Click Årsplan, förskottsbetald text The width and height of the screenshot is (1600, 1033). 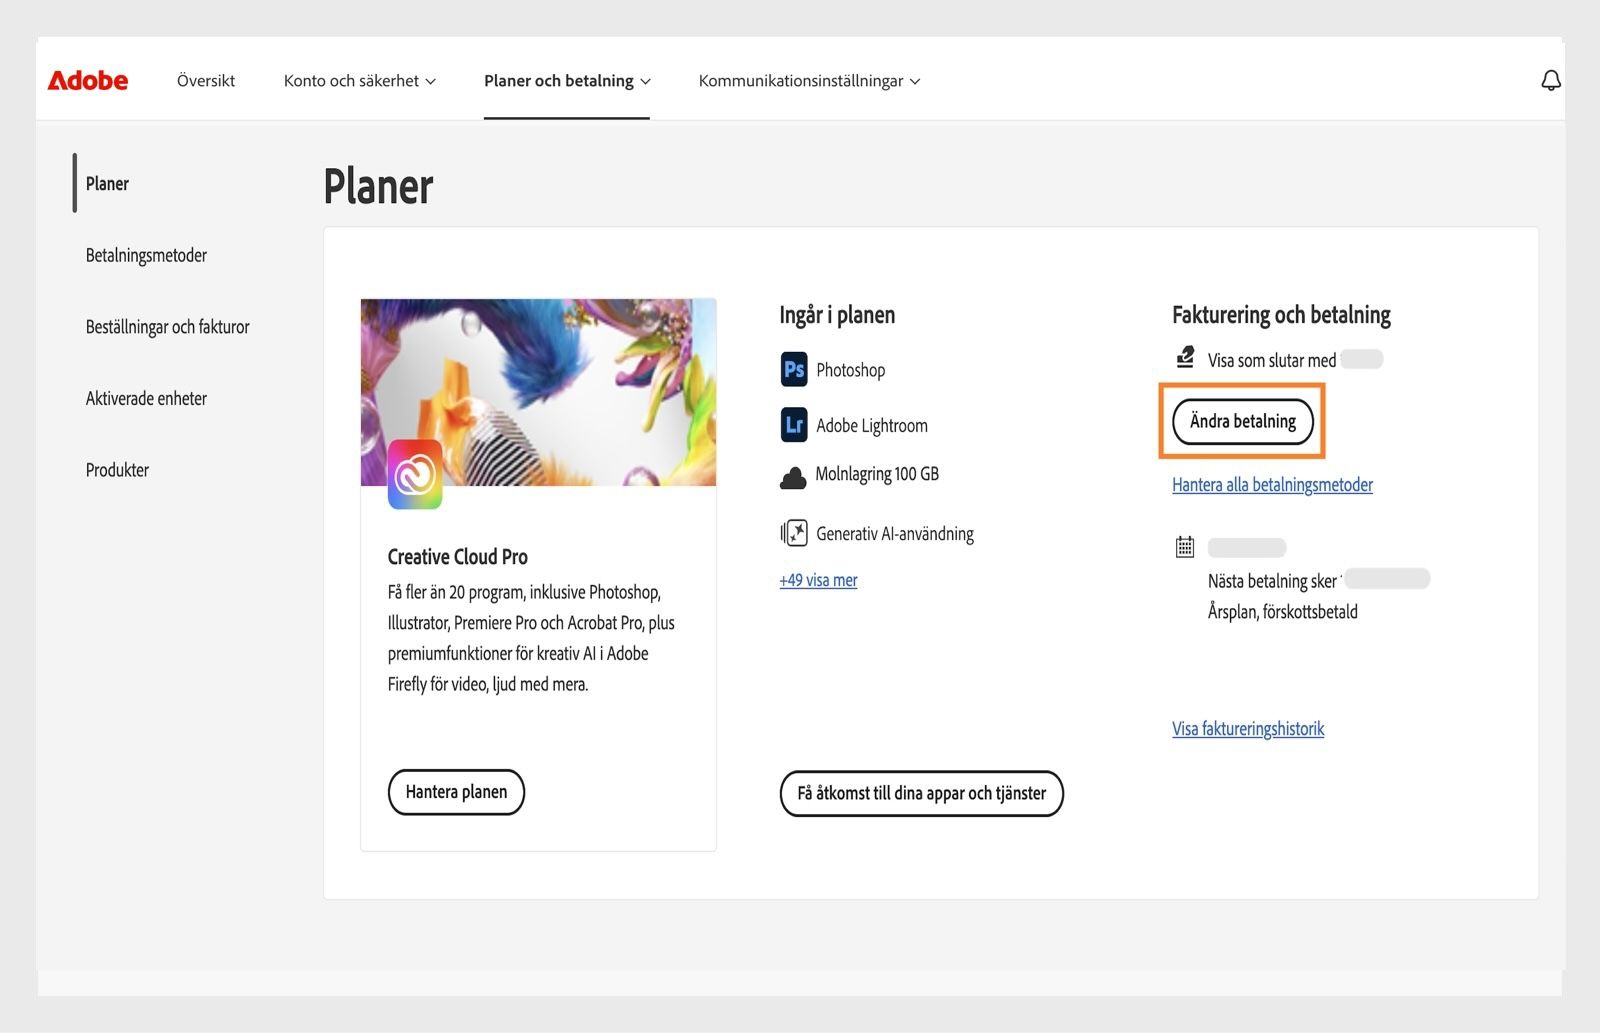point(1283,612)
